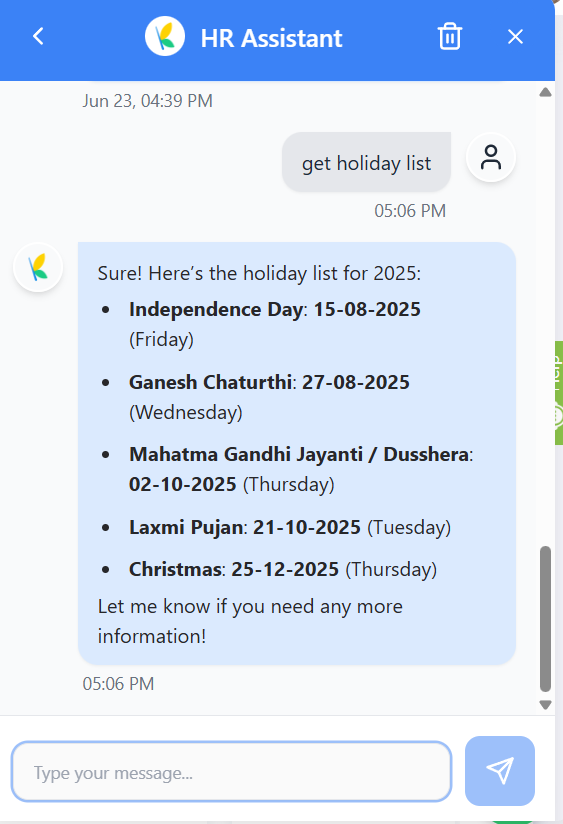Click the chat scrollbar thumb
The width and height of the screenshot is (563, 824).
[x=545, y=619]
